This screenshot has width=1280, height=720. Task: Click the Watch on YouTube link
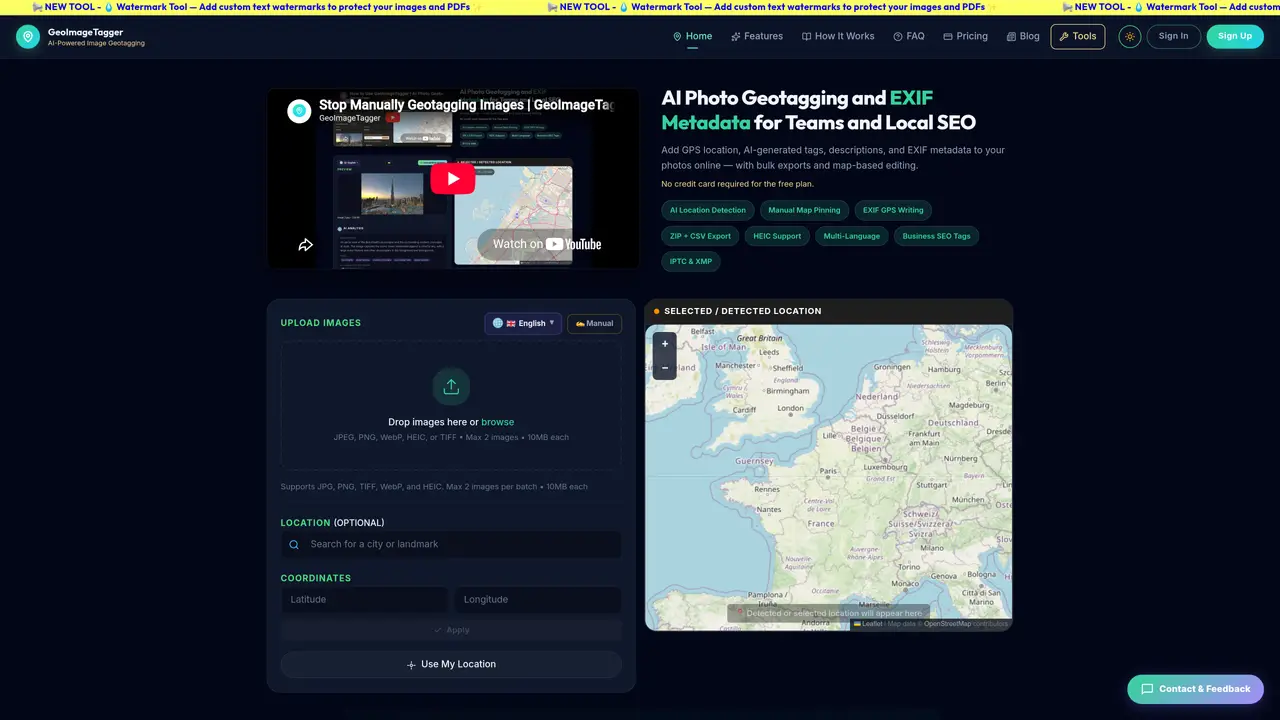pyautogui.click(x=547, y=244)
